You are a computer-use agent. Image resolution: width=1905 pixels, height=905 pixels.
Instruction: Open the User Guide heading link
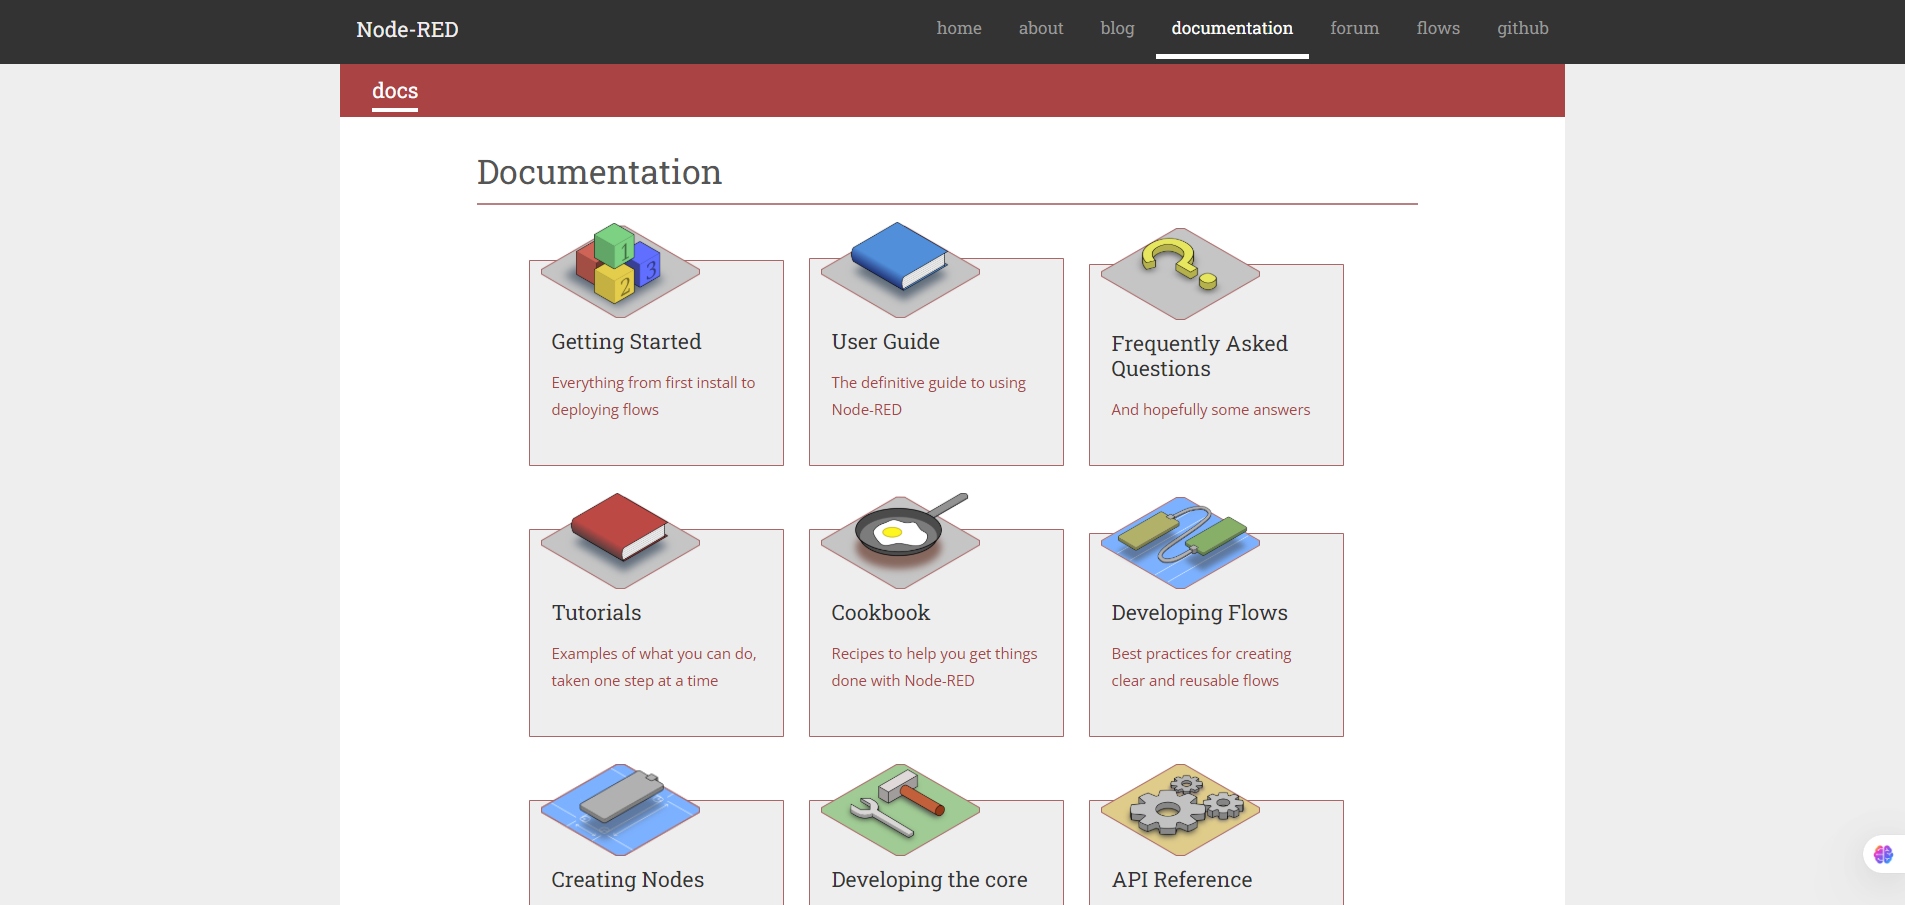[885, 342]
